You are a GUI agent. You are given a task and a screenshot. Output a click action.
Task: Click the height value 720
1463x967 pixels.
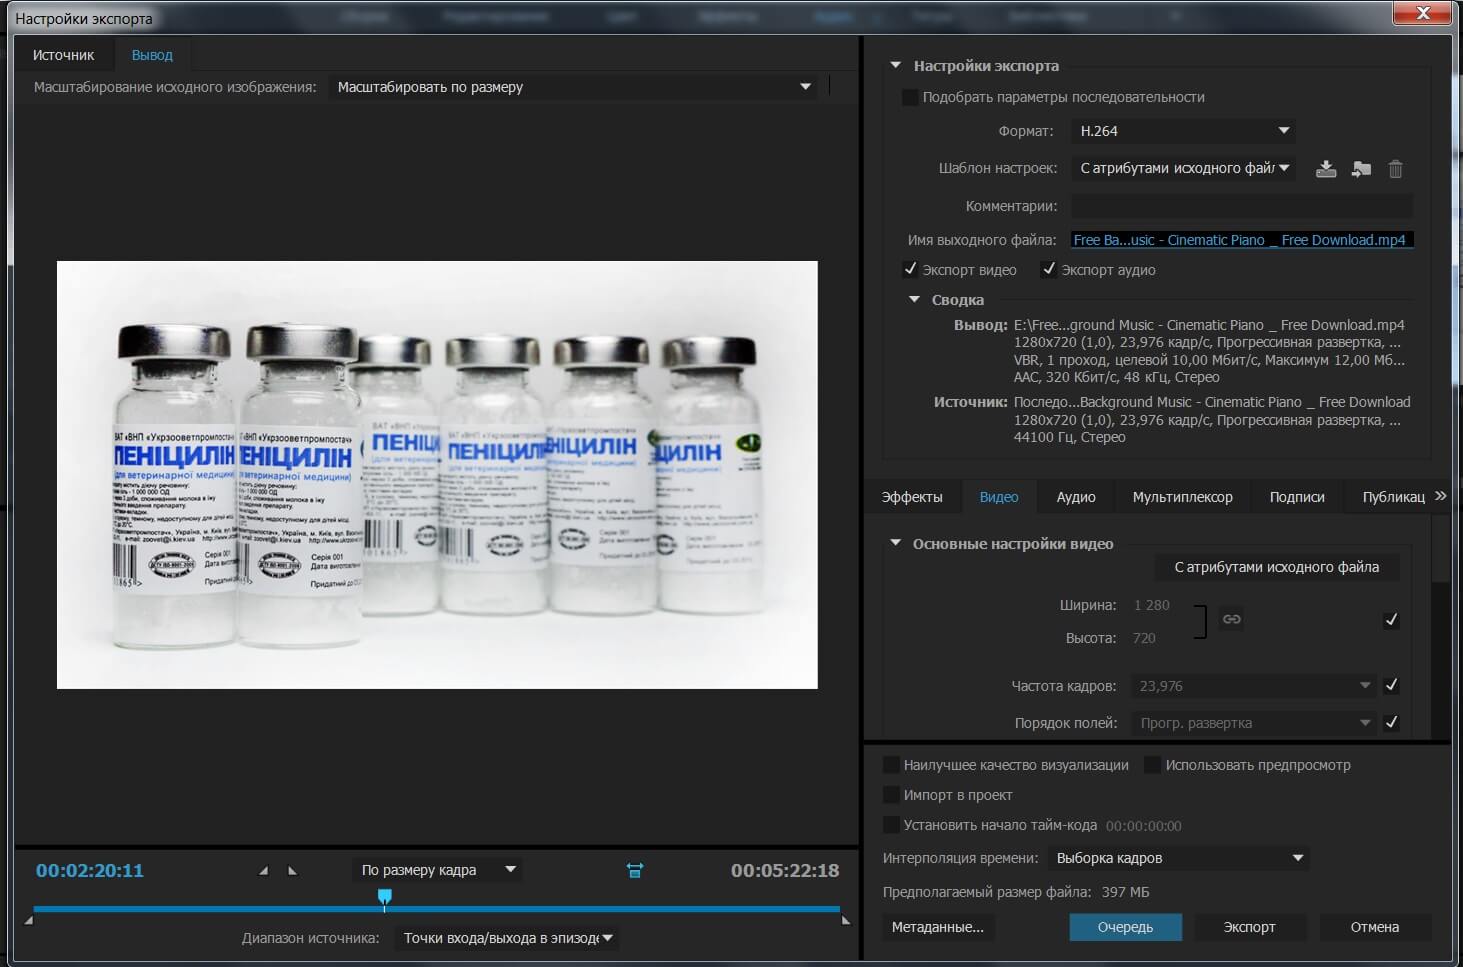tap(1145, 638)
